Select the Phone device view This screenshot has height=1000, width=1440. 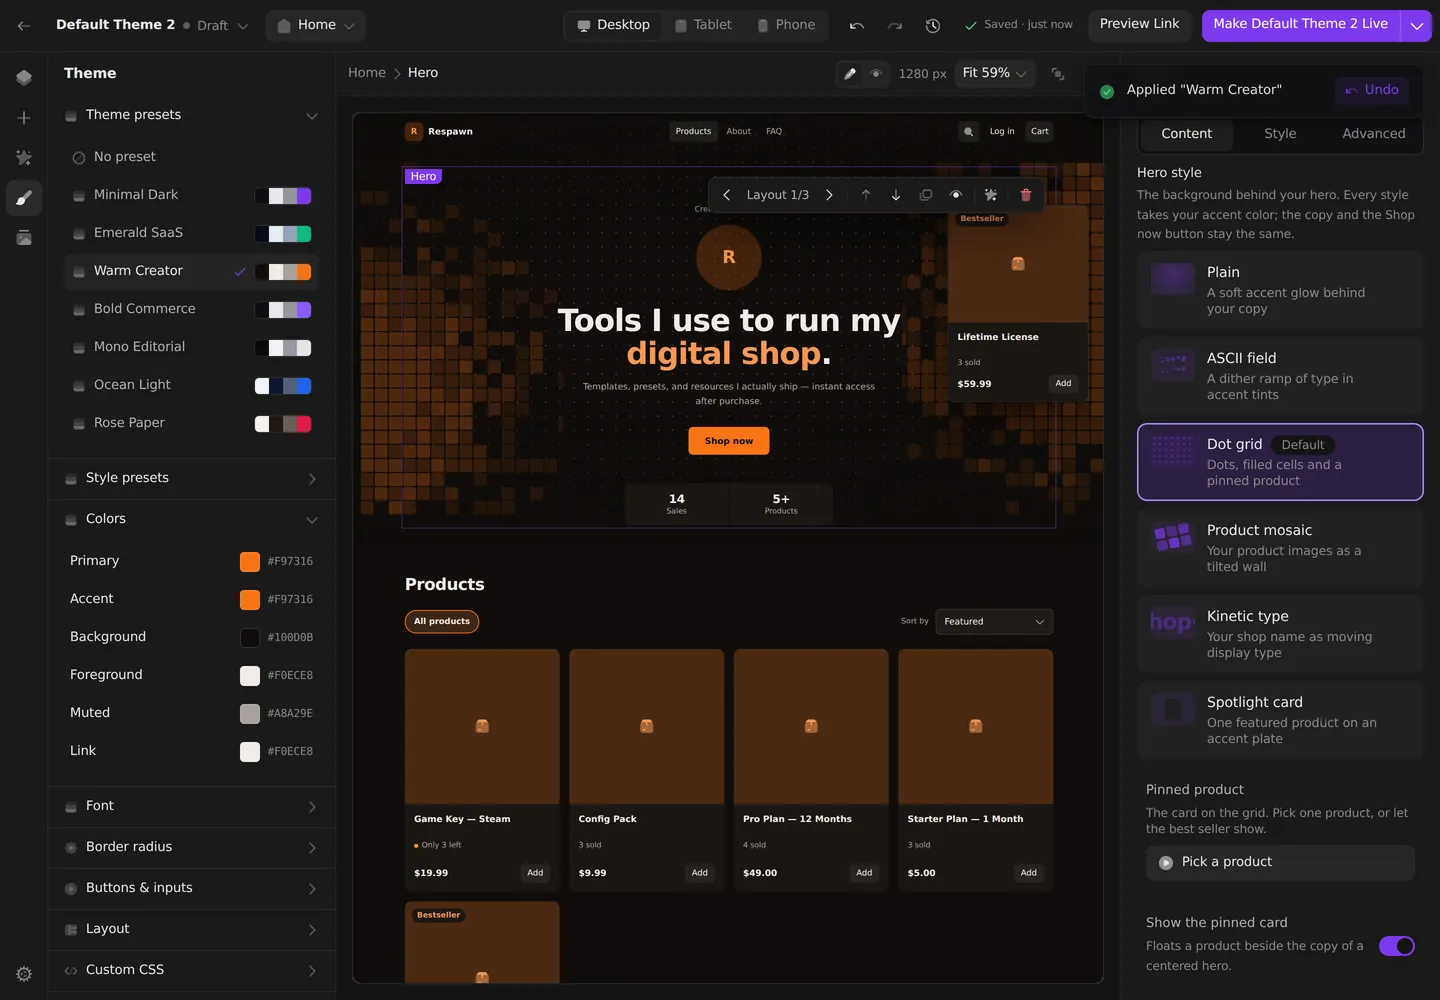(x=786, y=25)
